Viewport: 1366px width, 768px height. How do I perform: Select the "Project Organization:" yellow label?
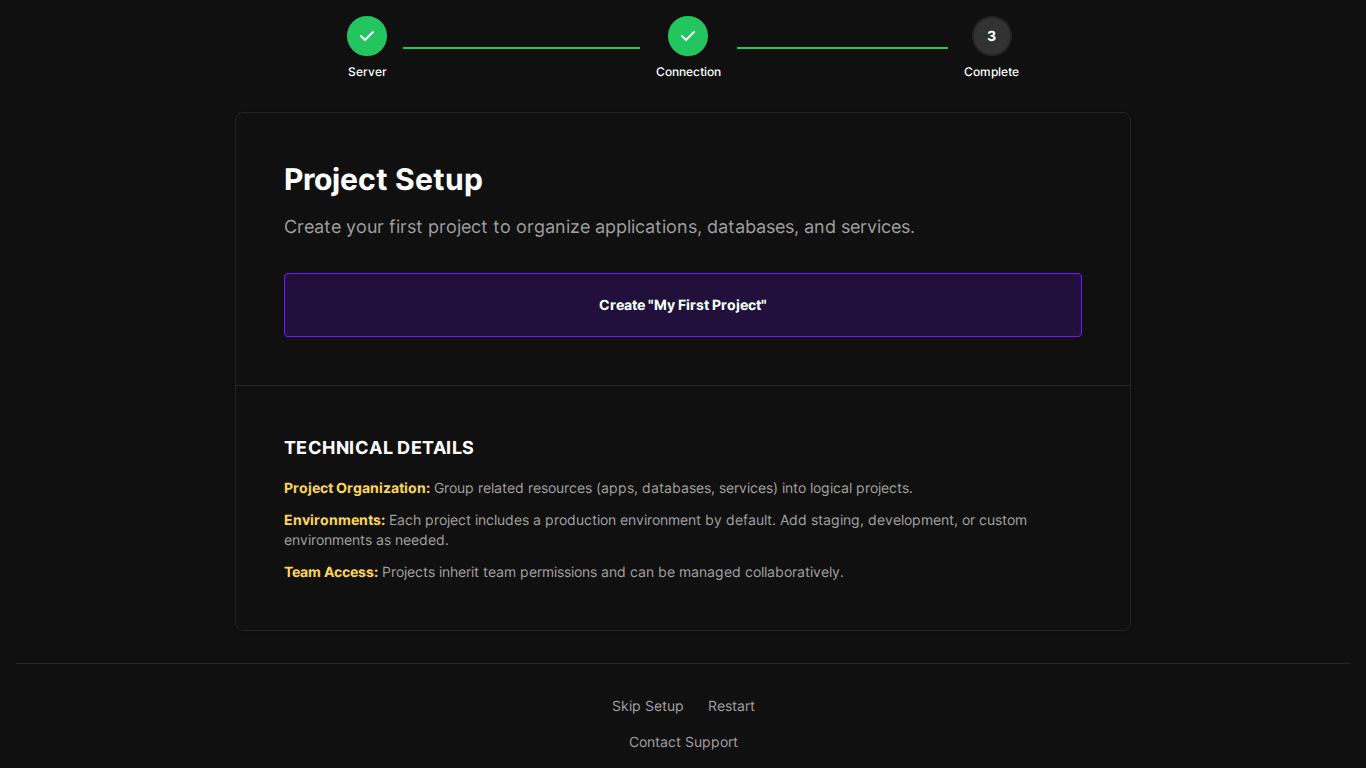[x=357, y=489]
